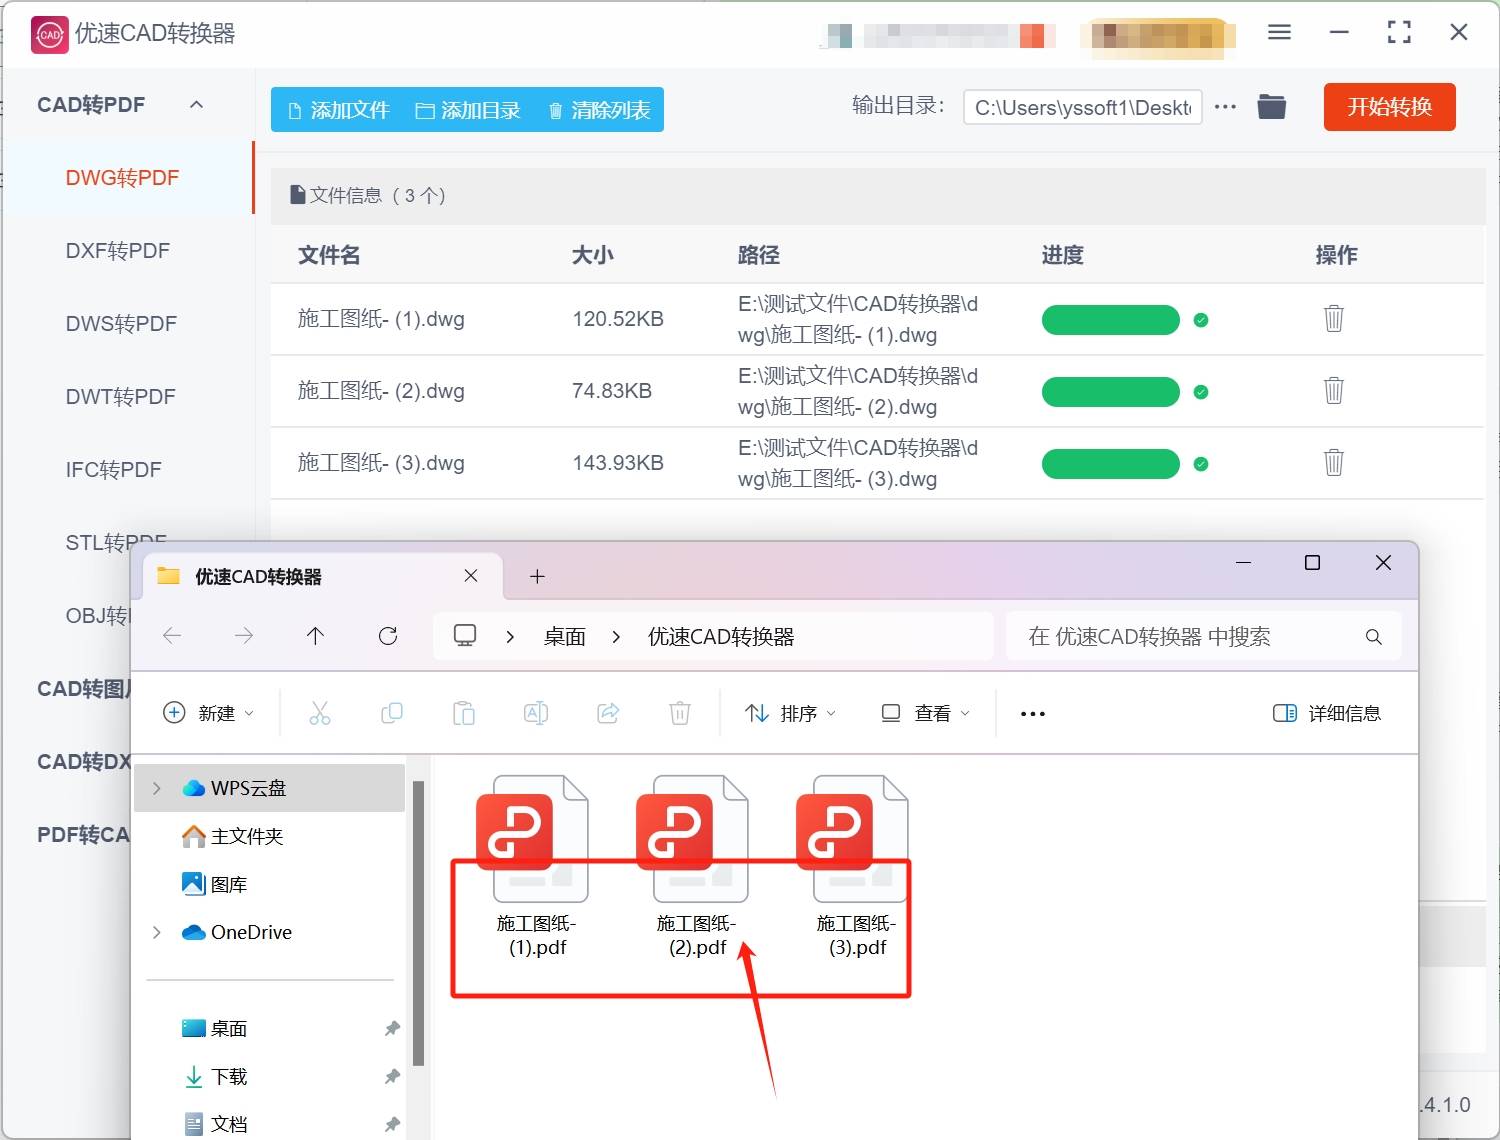Open the hamburger menu in the 优速CAD转换器 title bar
This screenshot has height=1140, width=1500.
(x=1279, y=33)
